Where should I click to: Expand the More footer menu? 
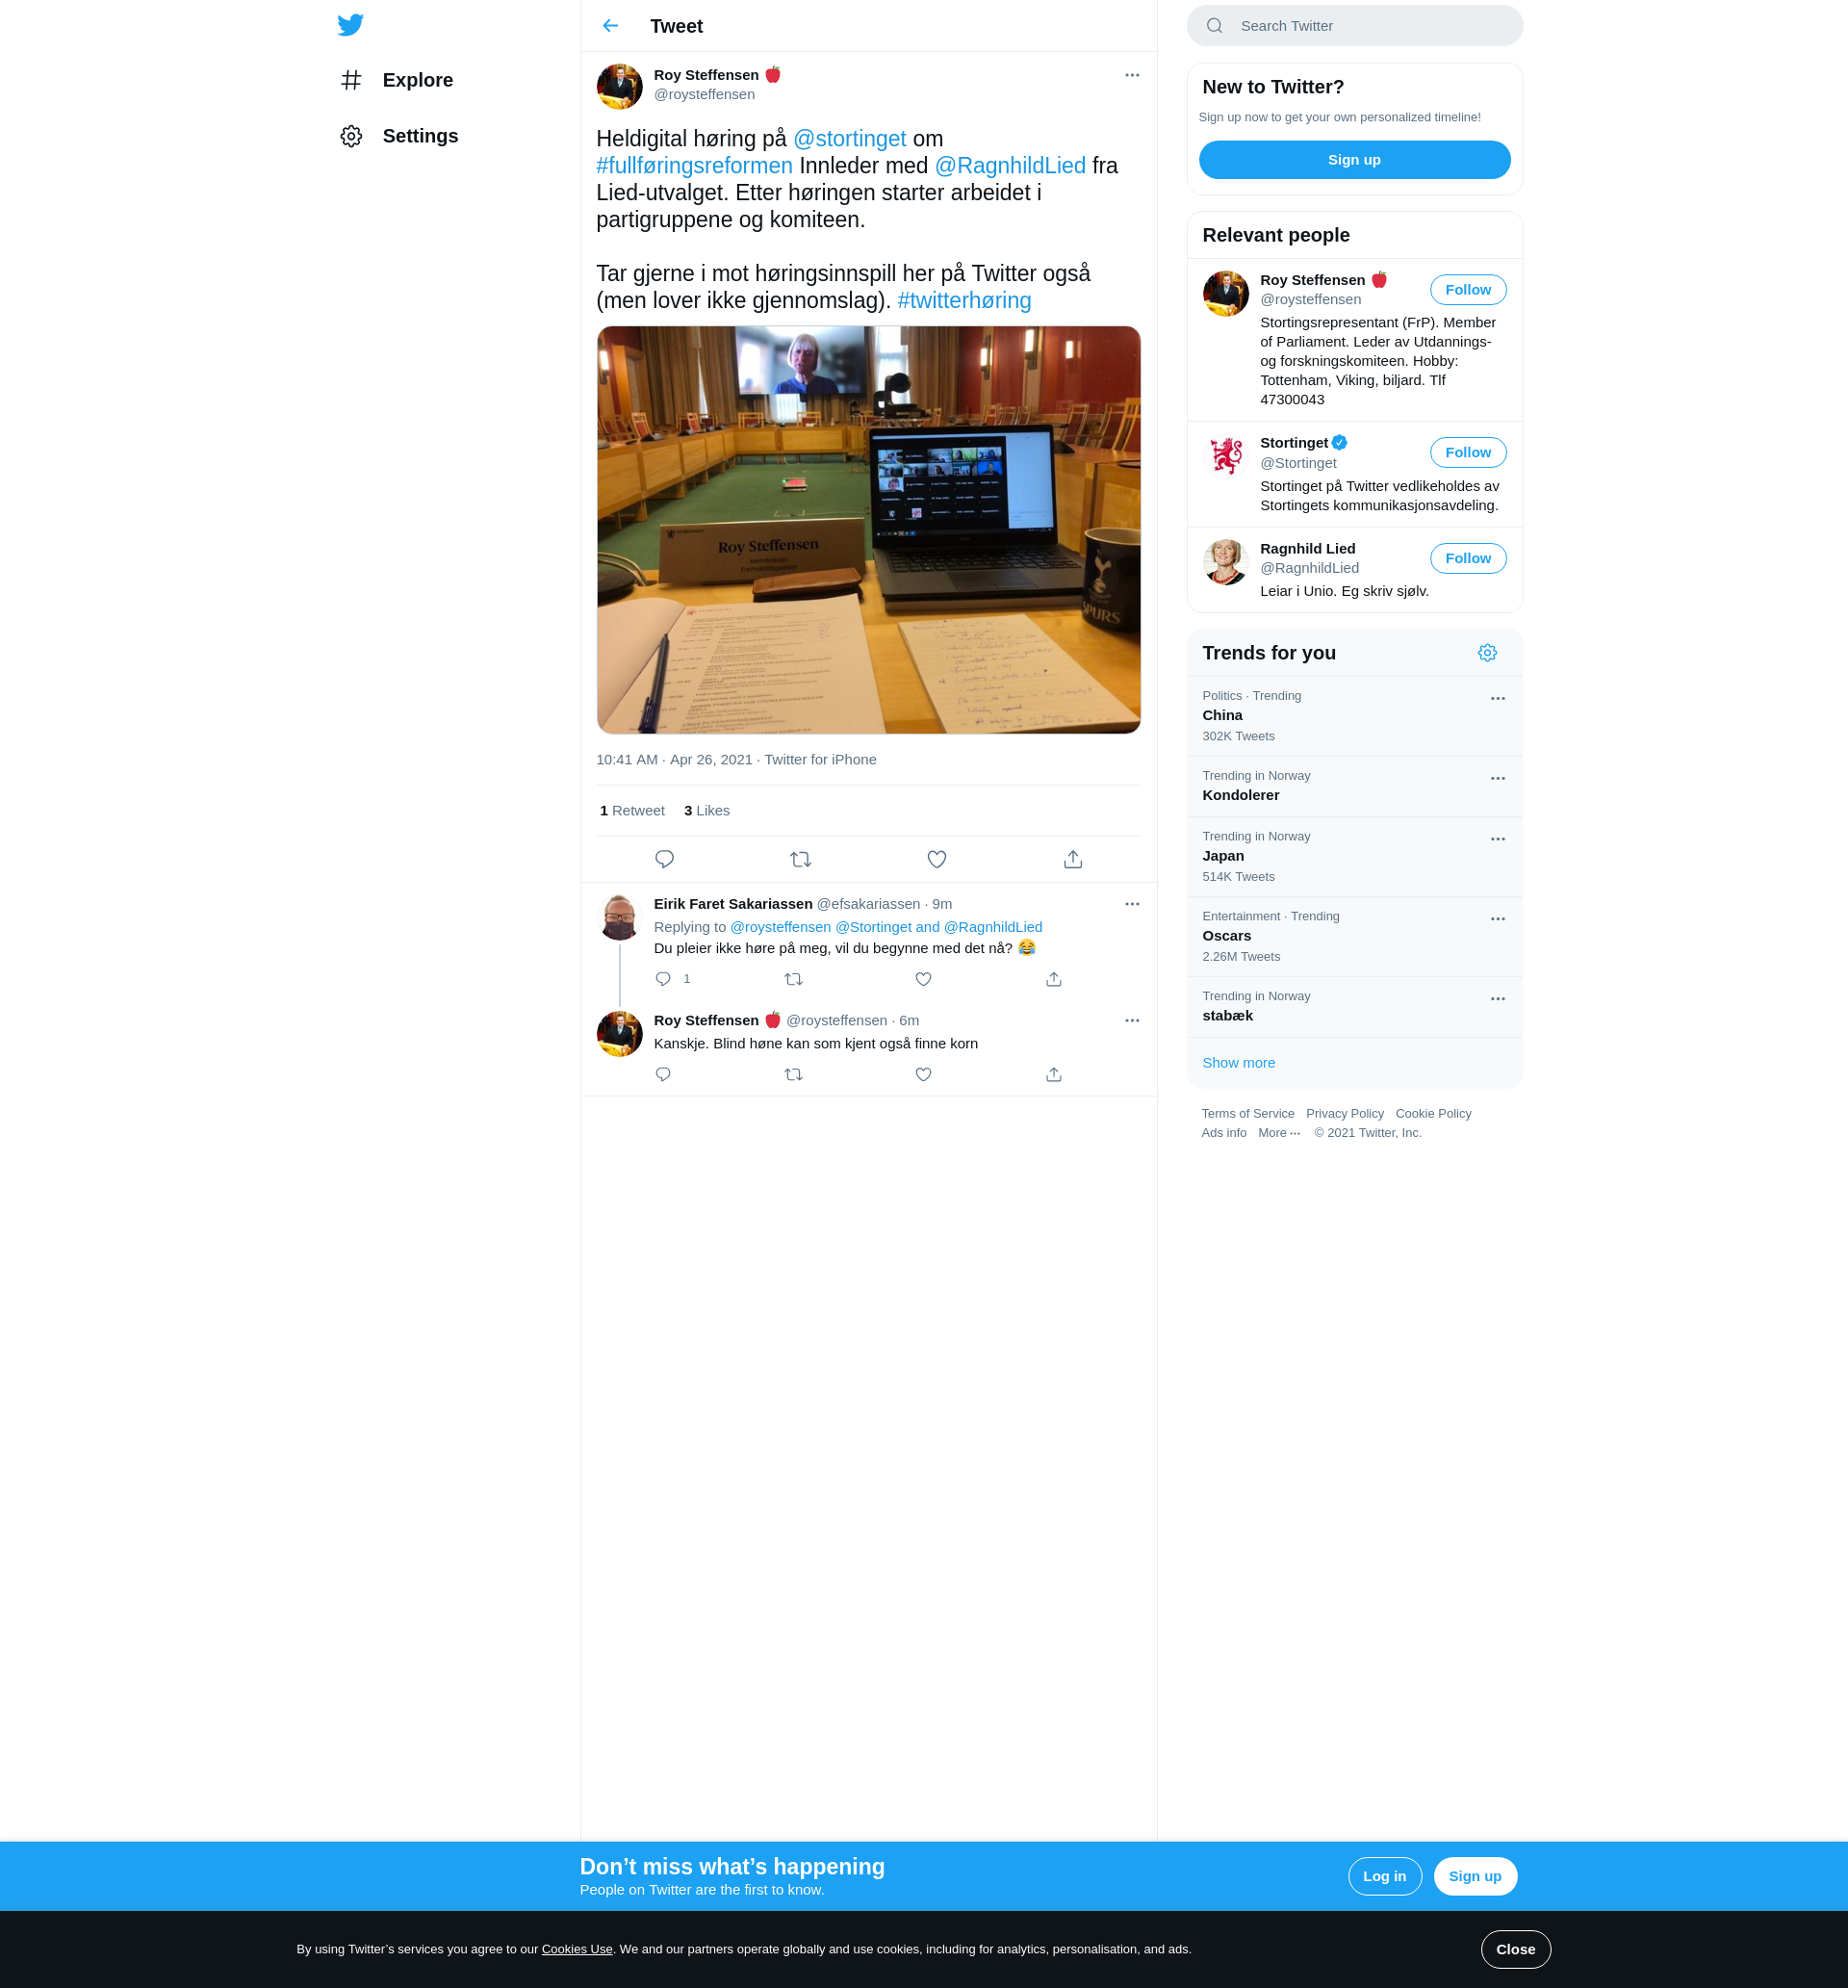1278,1133
